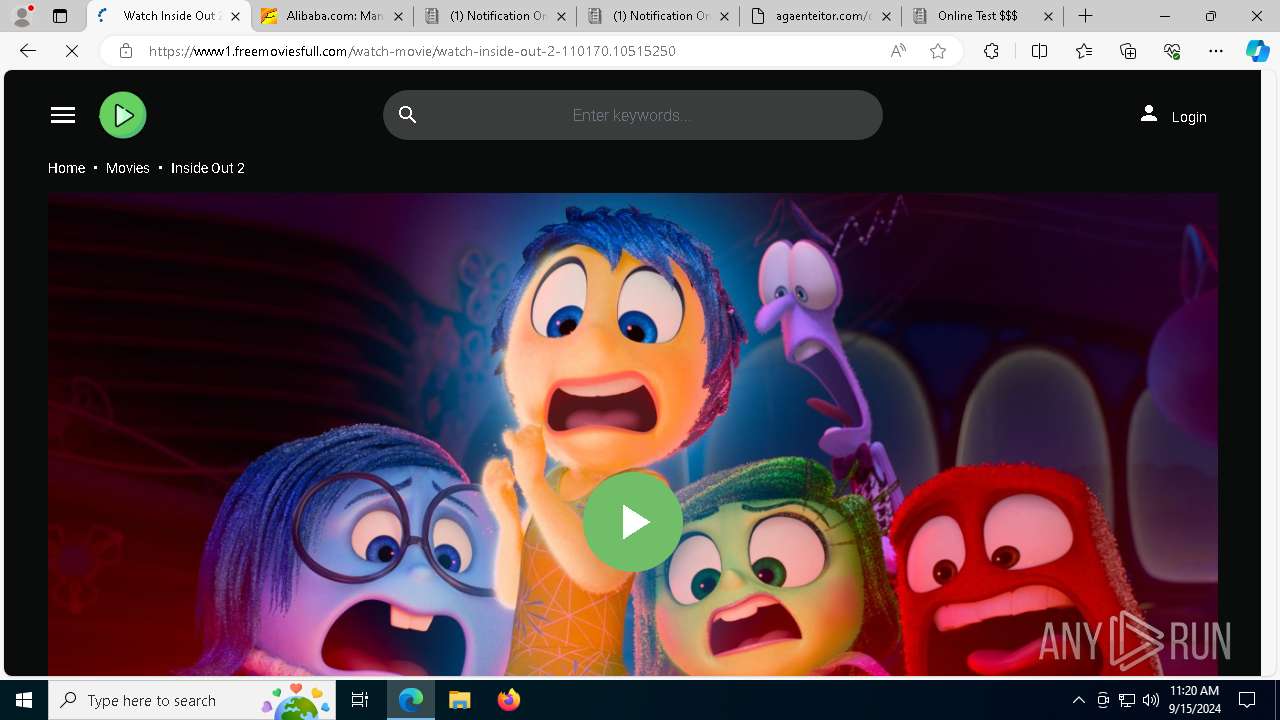
Task: Switch to first Notification tab
Action: point(494,16)
